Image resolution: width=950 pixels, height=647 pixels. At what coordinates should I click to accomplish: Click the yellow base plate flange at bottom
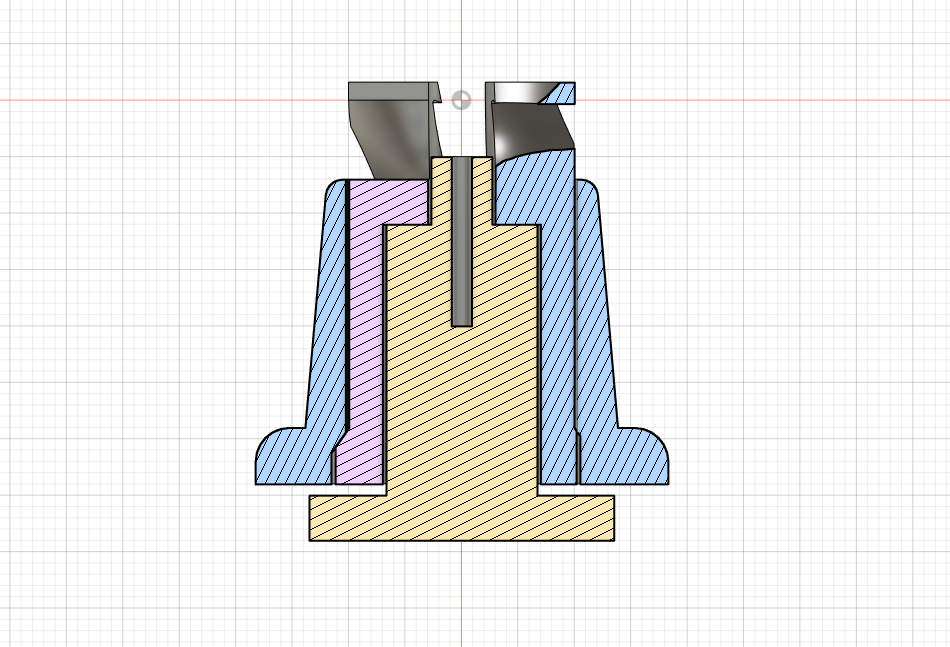461,518
